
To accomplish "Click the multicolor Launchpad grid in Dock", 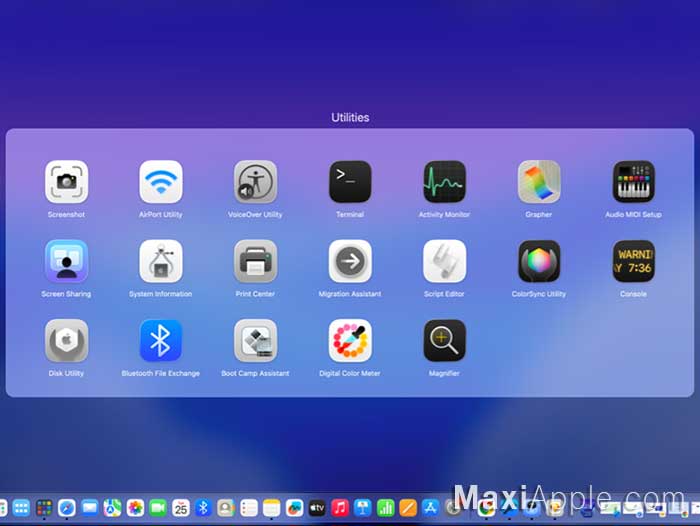I will pos(44,508).
